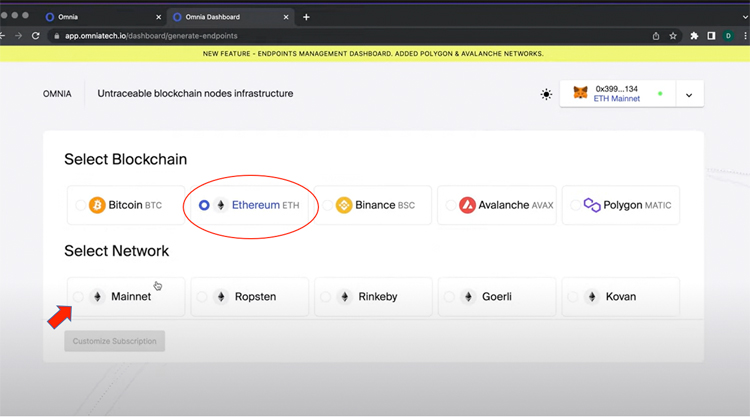Click the lock site-info icon
Screen dimensions: 750x417
[x=56, y=36]
